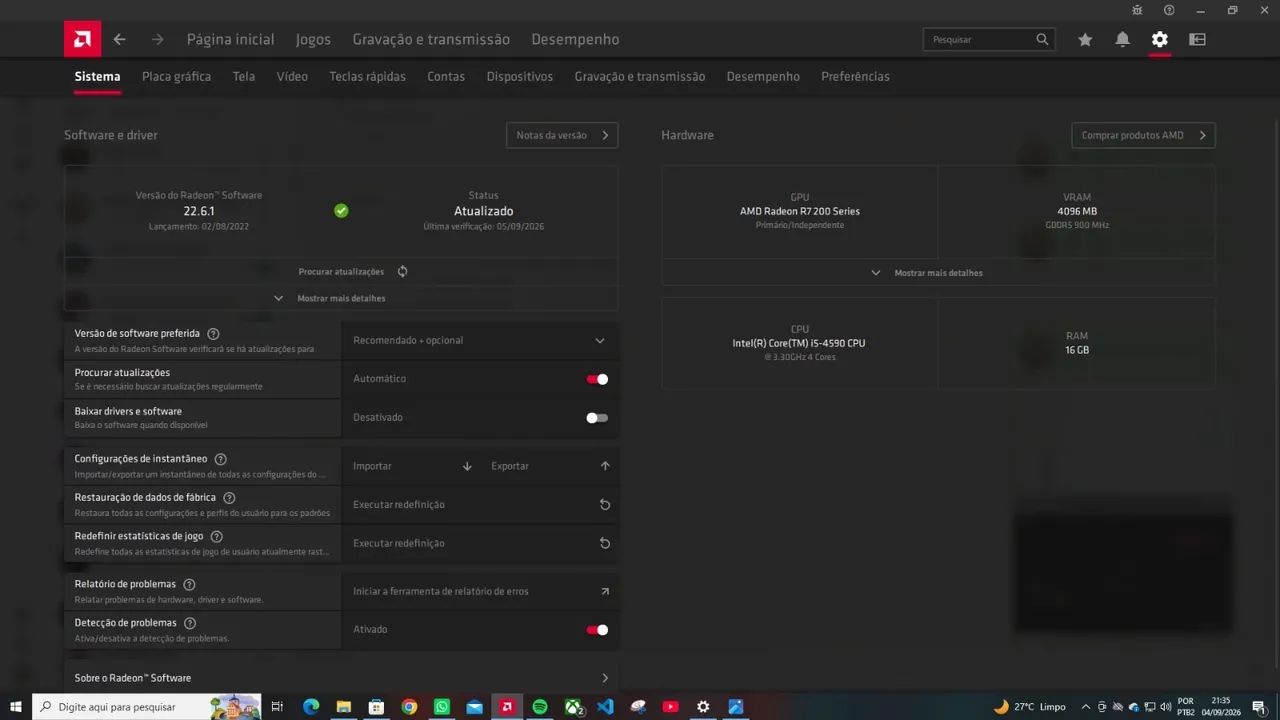Expand Mostrar mais detalhes under GPU hardware
The height and width of the screenshot is (720, 1280).
(x=938, y=272)
